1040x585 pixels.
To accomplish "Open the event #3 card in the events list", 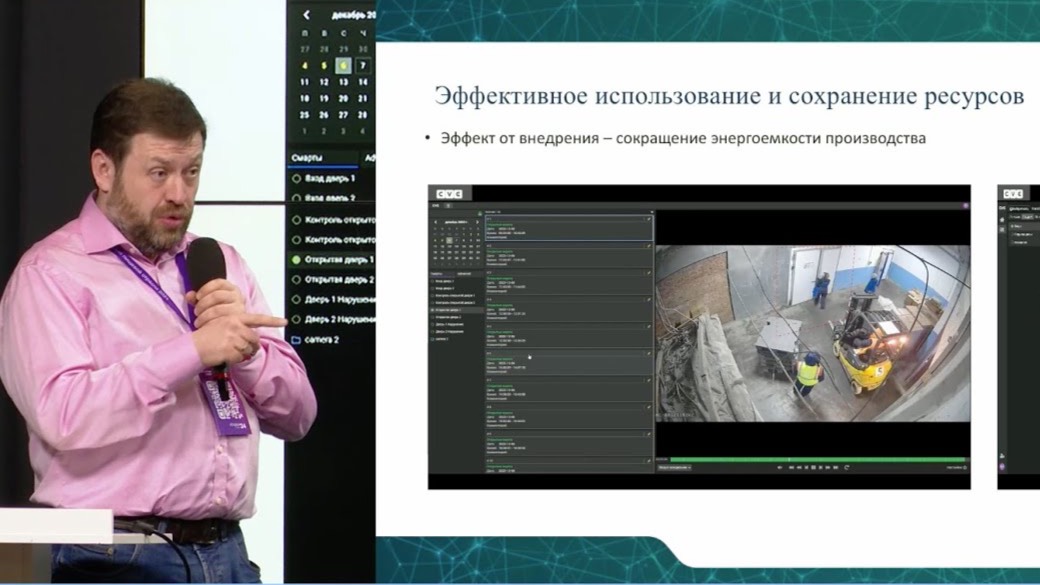I will tap(569, 282).
